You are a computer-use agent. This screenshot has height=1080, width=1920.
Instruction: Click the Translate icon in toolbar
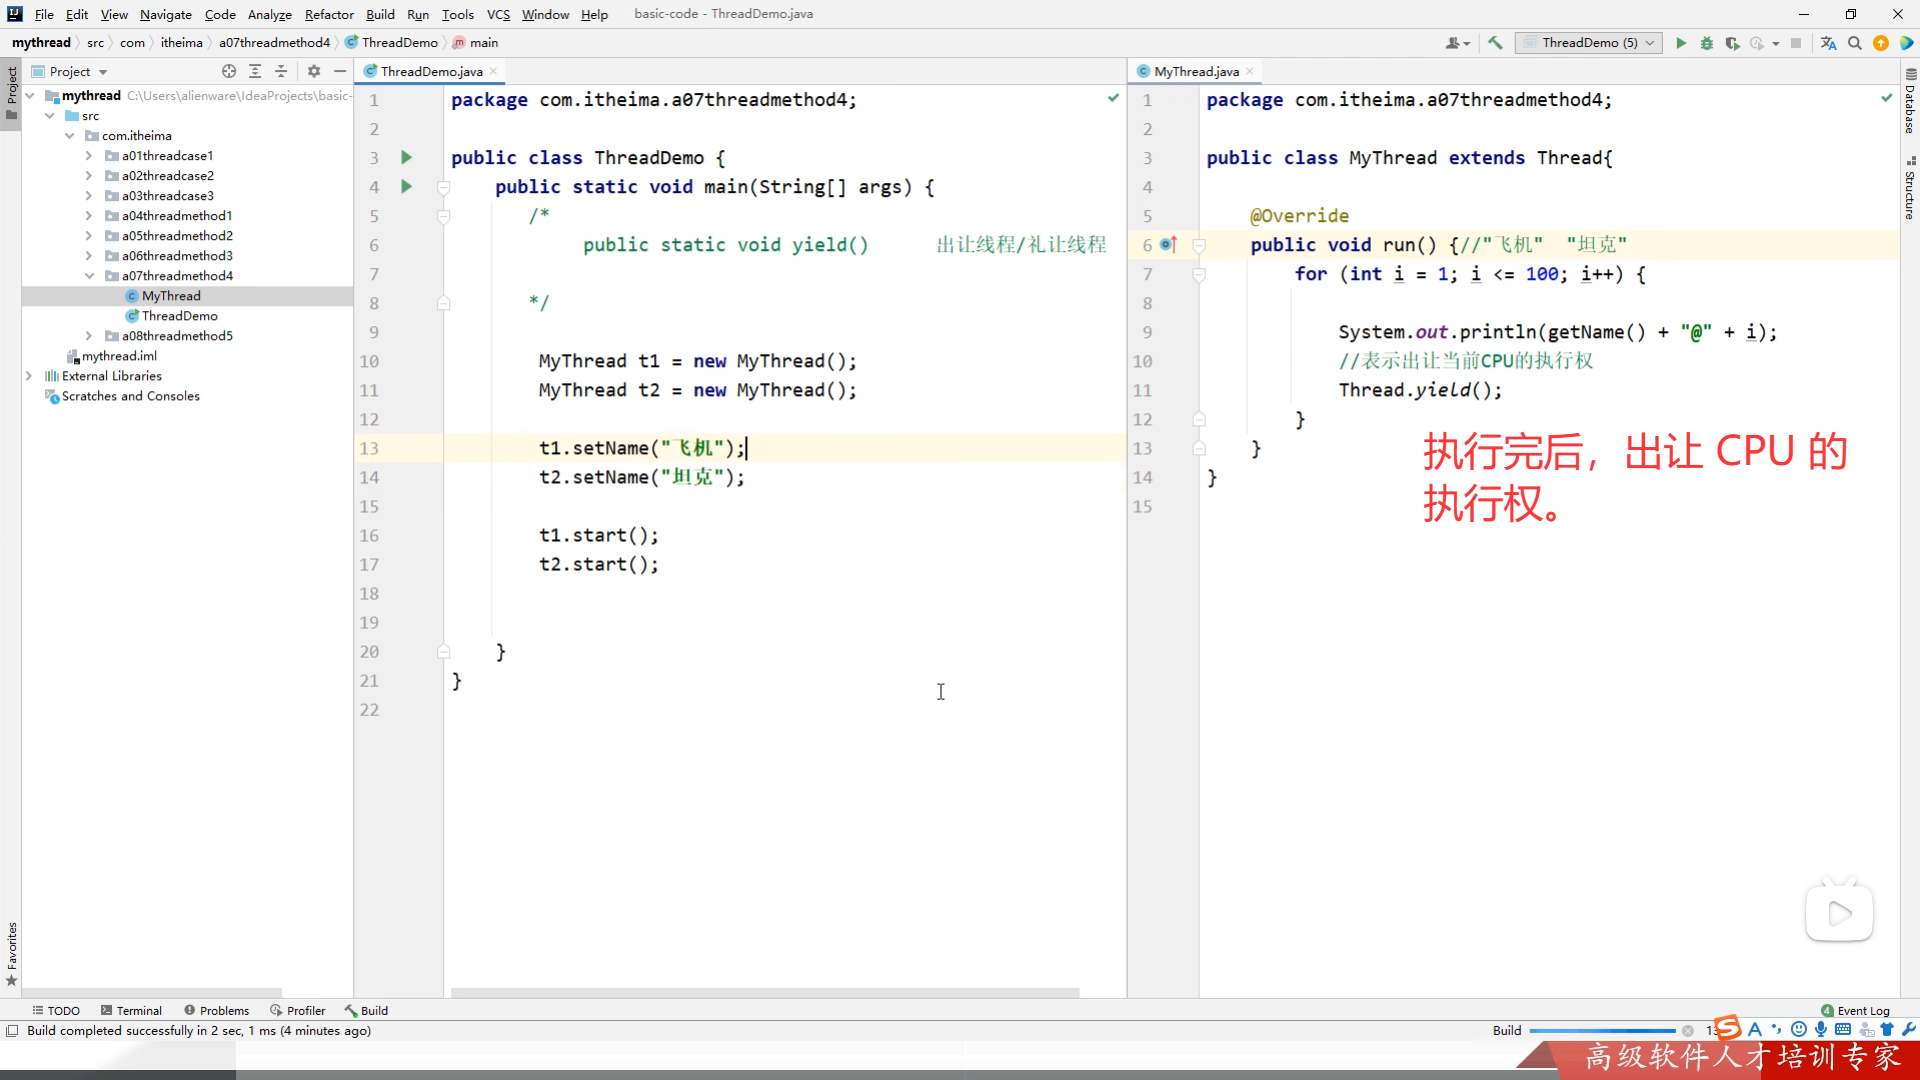1829,43
